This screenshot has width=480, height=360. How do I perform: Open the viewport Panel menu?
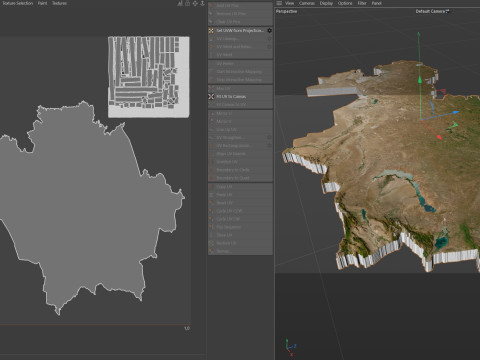coord(377,3)
